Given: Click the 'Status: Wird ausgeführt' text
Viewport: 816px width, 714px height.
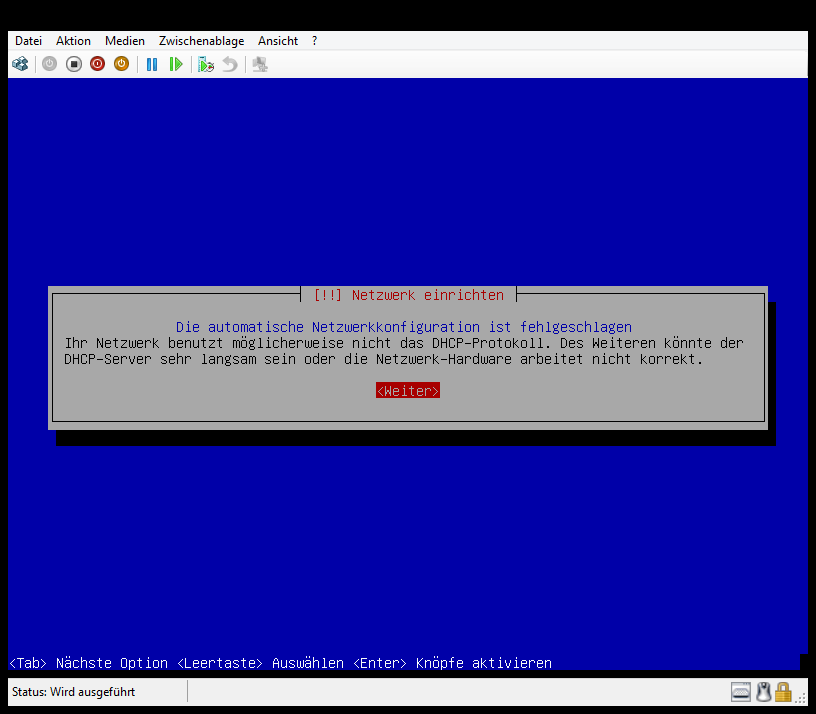Looking at the screenshot, I should (x=73, y=692).
